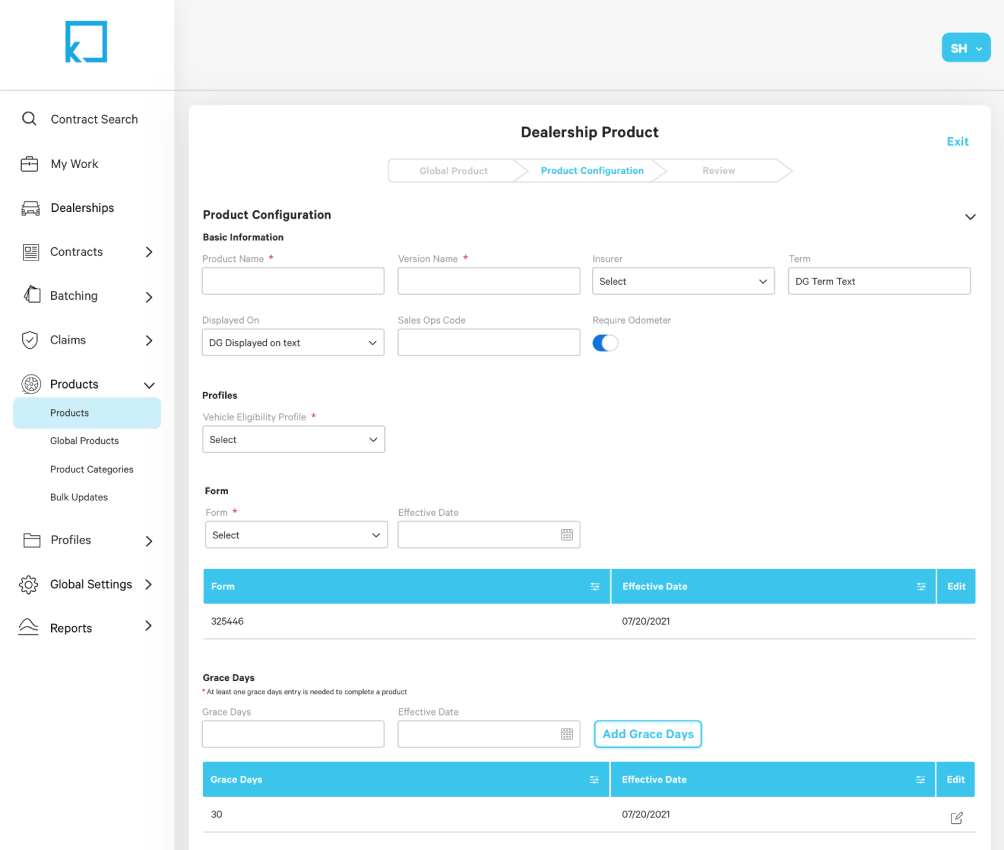Click filter icon in Grace Days table Effective Date header
The width and height of the screenshot is (1004, 850).
[920, 780]
